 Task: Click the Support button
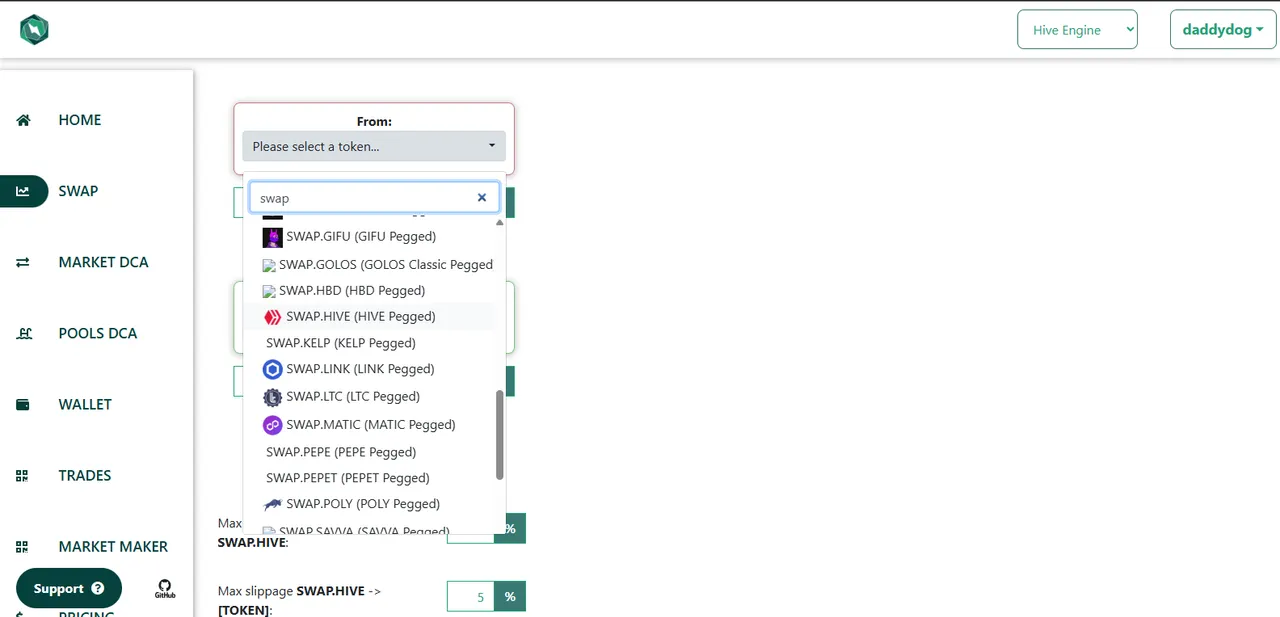[69, 589]
